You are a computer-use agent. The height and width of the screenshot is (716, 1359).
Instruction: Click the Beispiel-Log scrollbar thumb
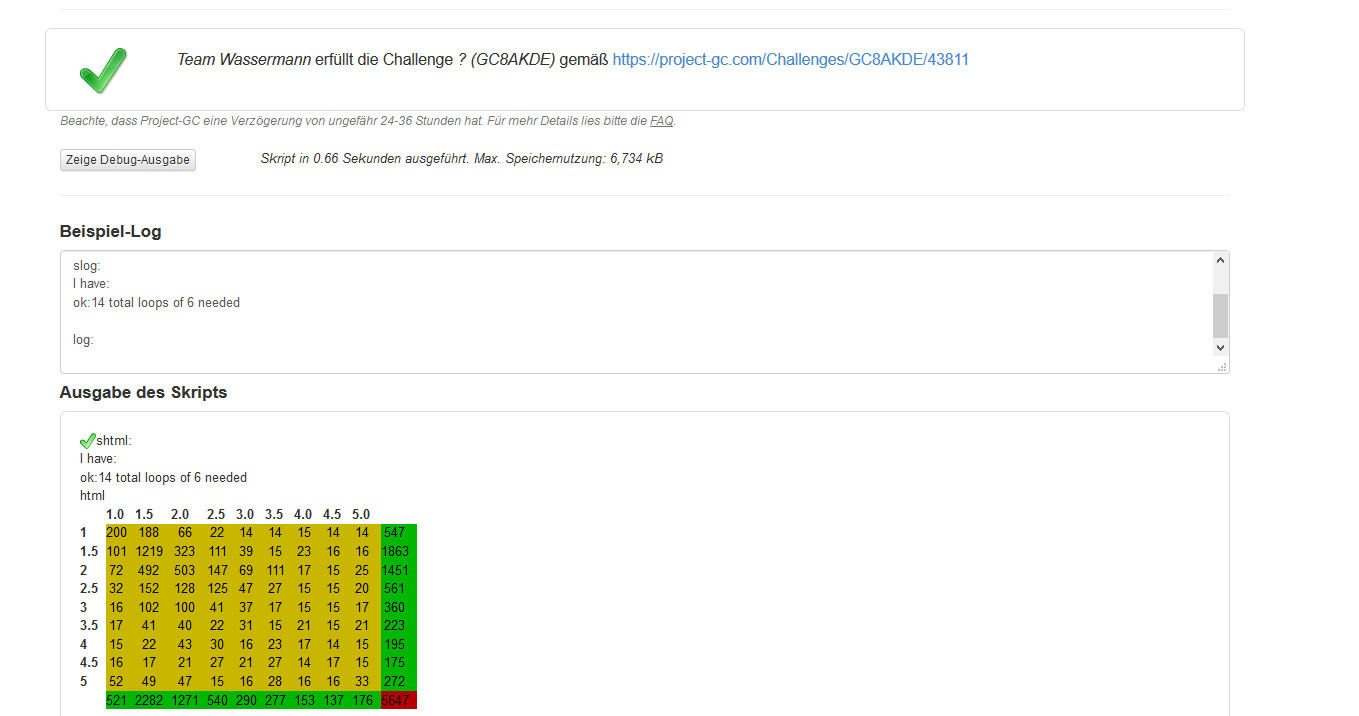(1220, 316)
